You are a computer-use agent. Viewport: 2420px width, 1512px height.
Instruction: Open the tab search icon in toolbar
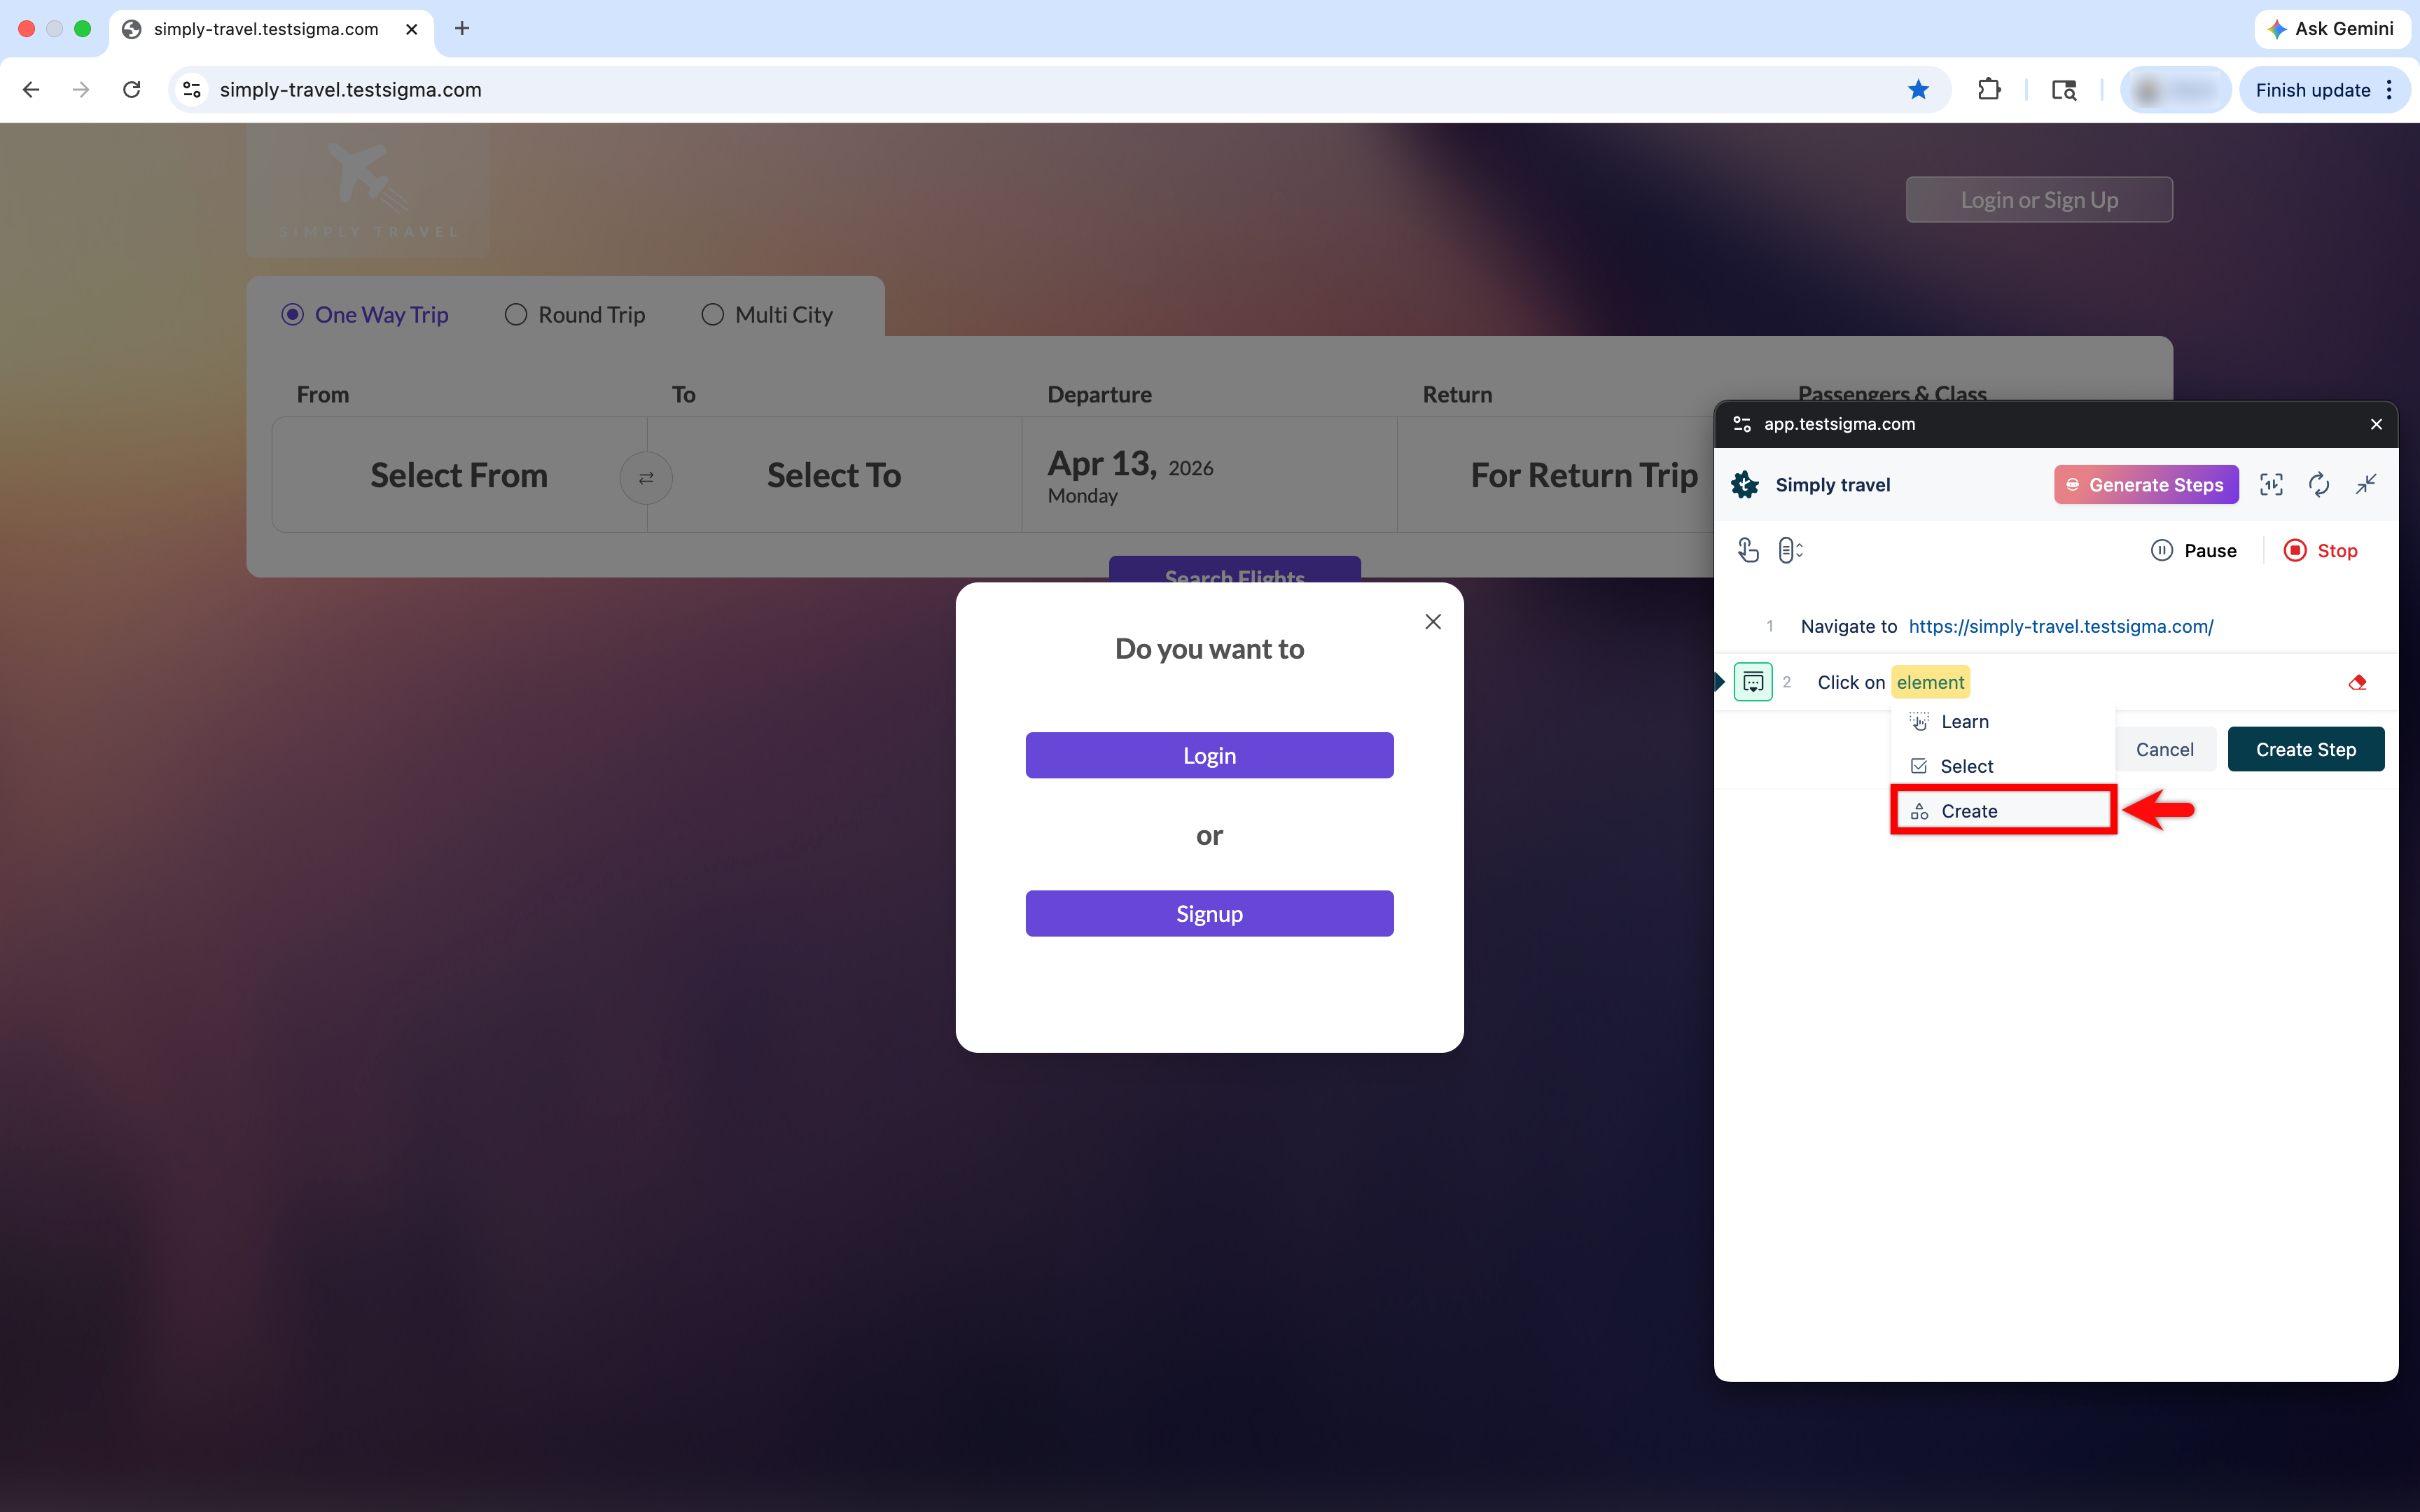2064,90
